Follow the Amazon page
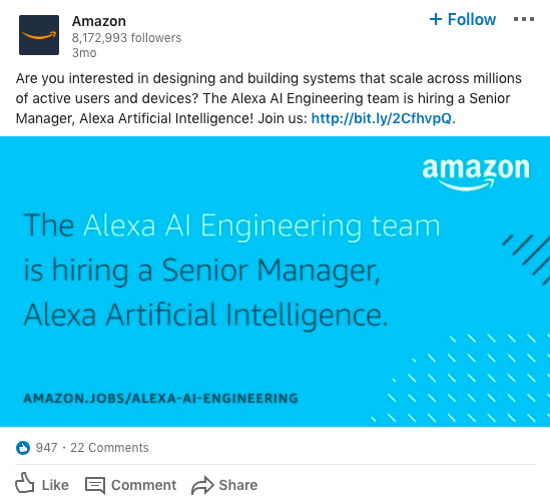 463,19
